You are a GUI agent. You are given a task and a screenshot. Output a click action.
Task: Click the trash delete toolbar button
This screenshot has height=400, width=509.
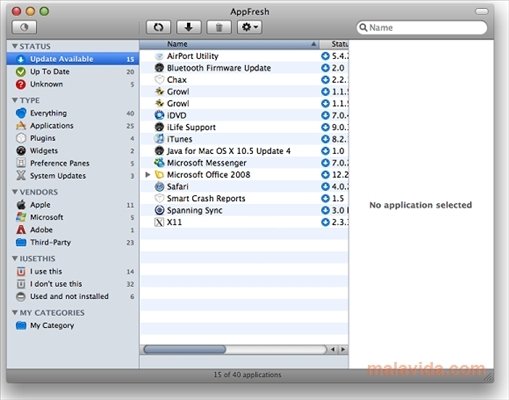pos(219,27)
